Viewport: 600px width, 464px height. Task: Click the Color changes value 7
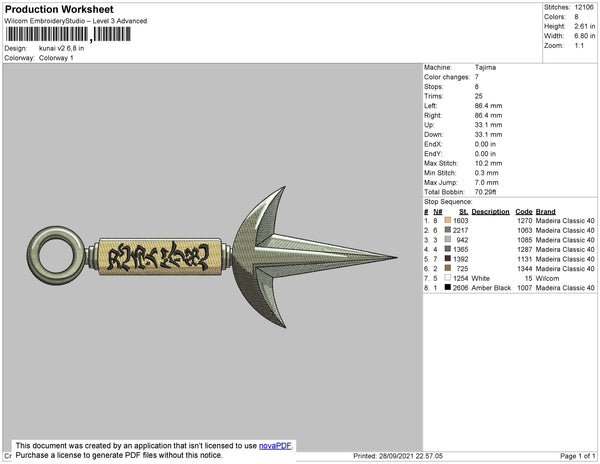(477, 77)
